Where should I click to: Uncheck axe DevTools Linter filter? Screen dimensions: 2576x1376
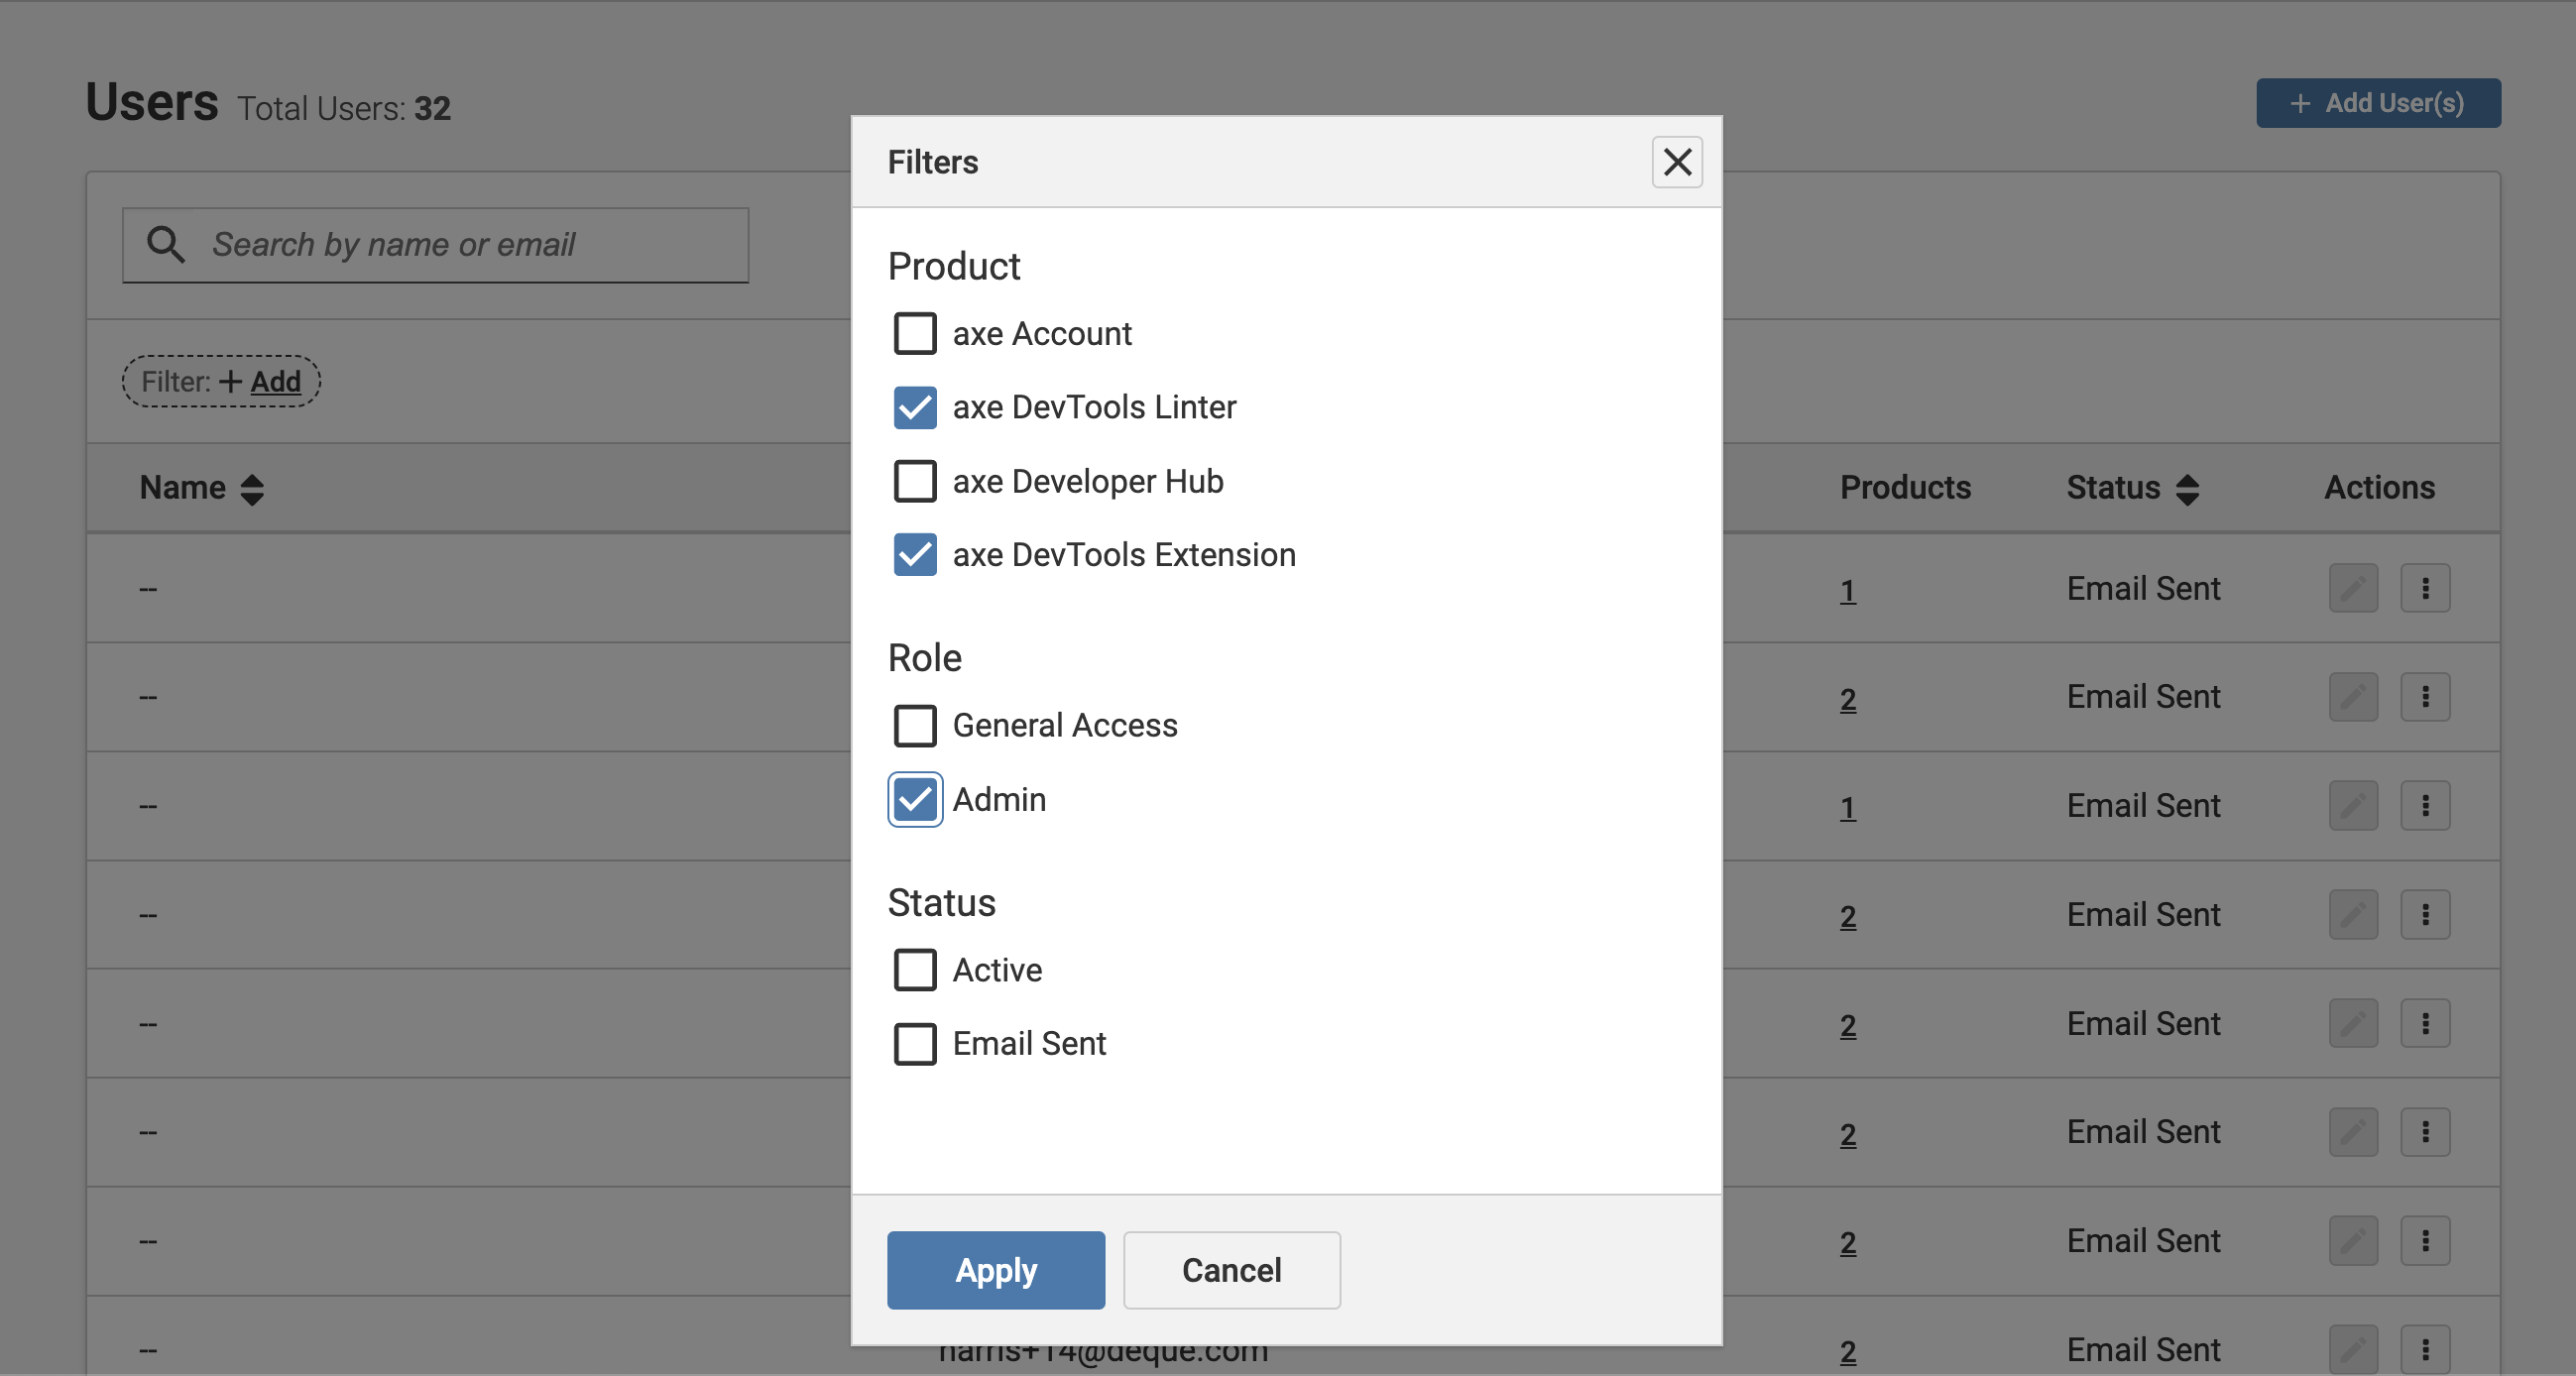(914, 408)
